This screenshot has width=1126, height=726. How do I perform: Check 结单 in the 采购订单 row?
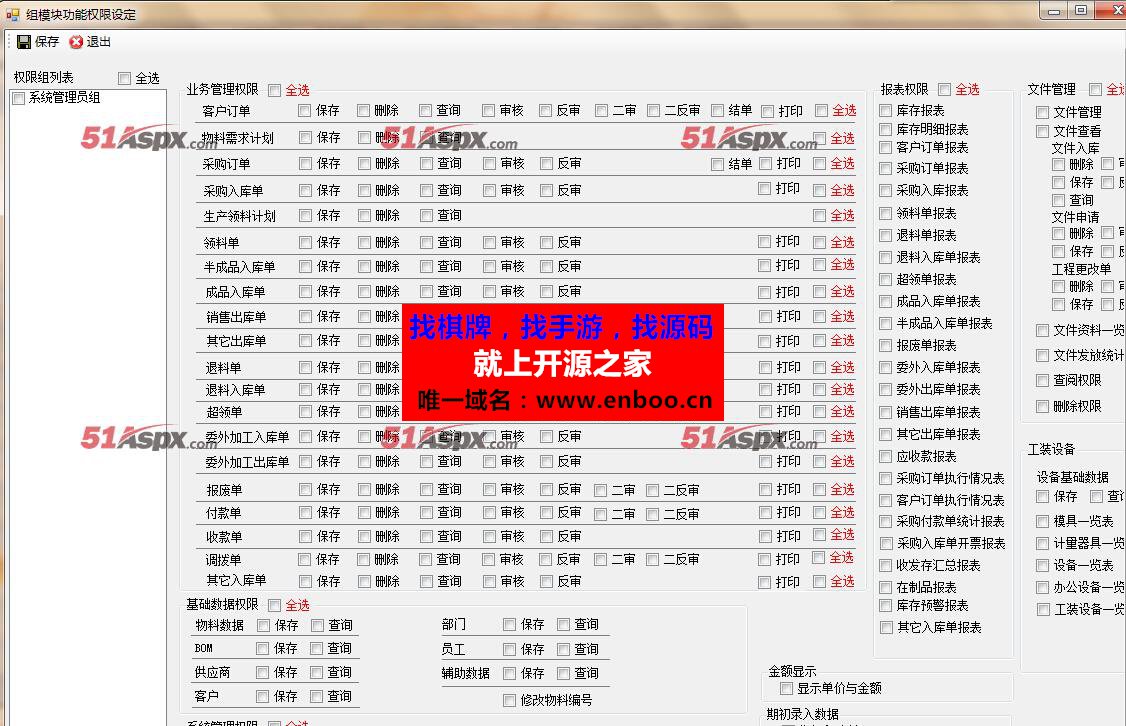717,164
